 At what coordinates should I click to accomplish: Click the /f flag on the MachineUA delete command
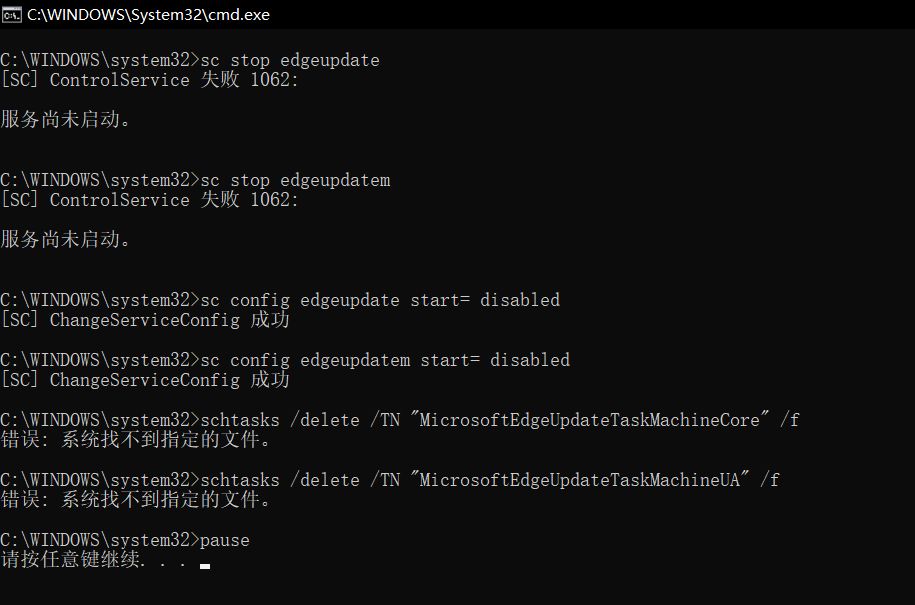(x=769, y=480)
